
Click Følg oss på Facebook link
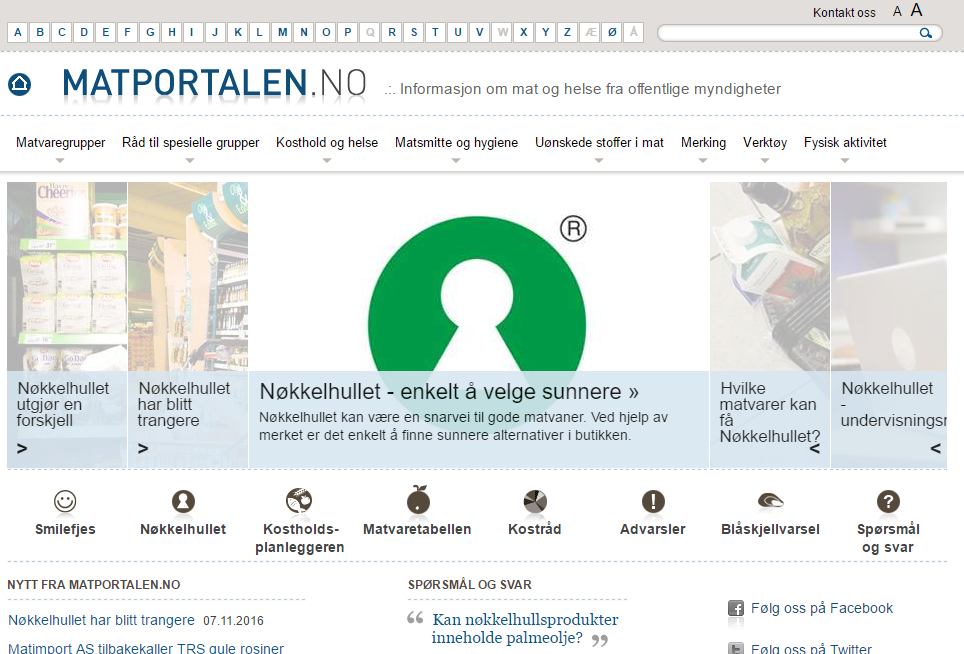point(821,608)
